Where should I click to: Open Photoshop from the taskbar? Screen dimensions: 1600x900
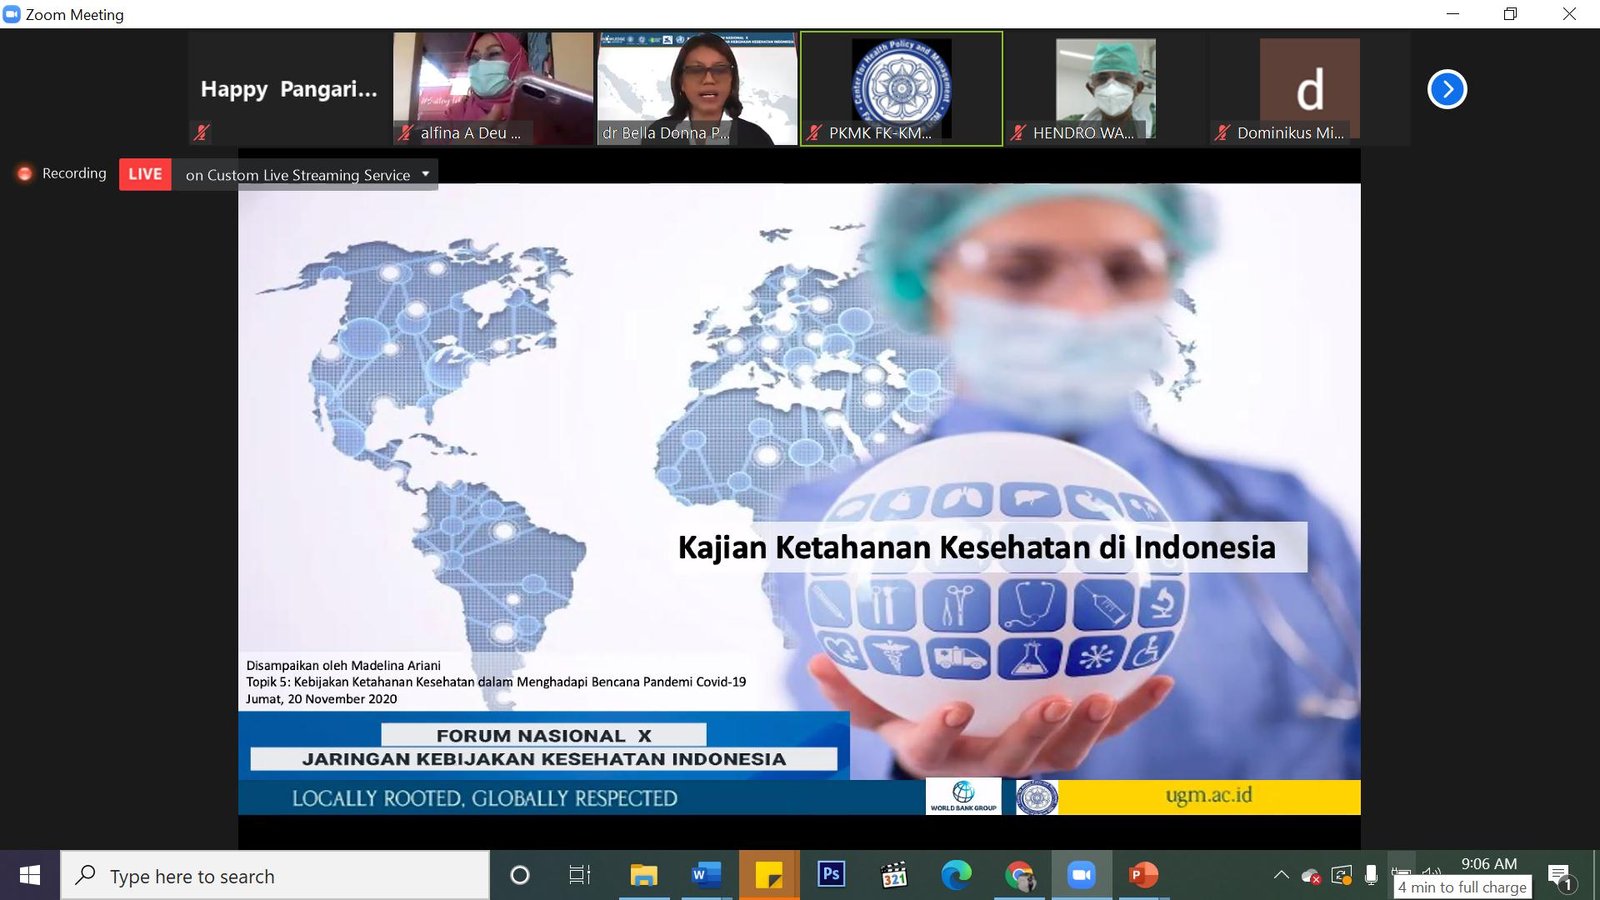[x=830, y=875]
